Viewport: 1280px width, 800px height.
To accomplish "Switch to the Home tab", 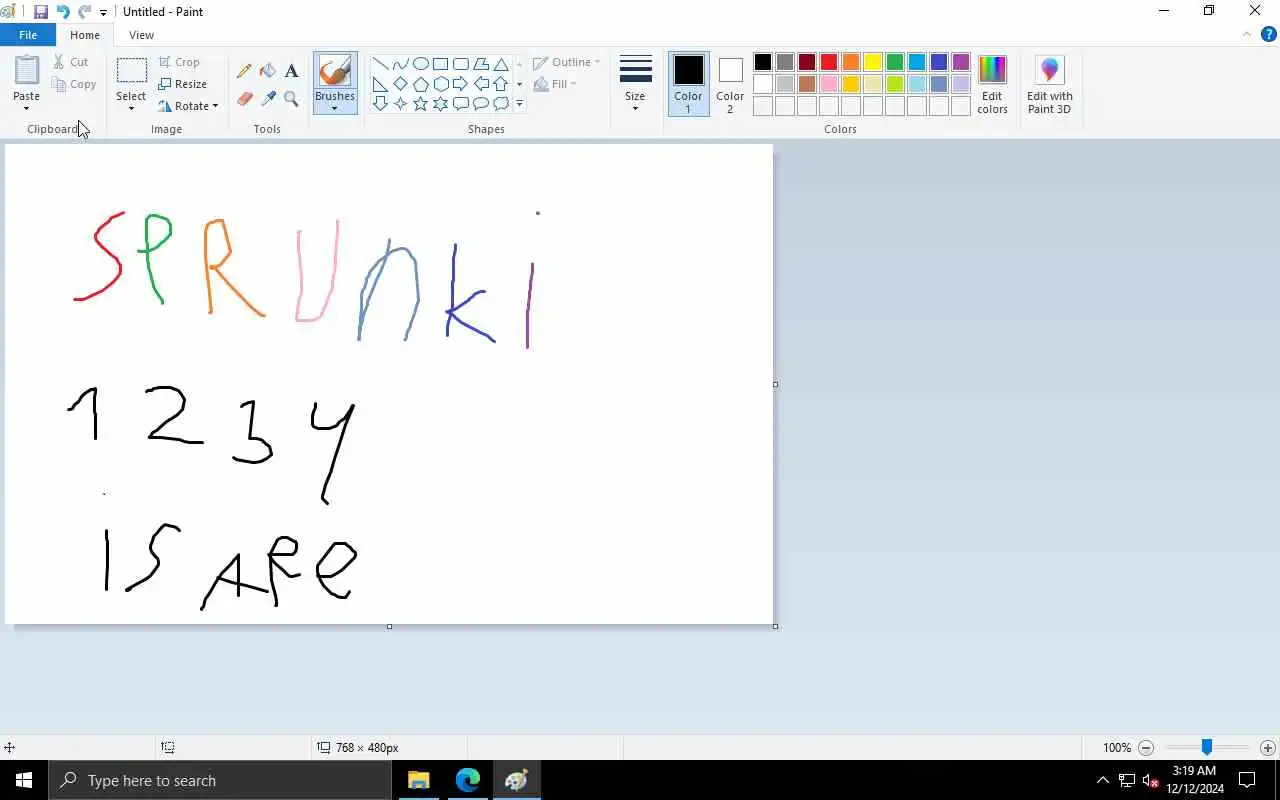I will coord(85,35).
